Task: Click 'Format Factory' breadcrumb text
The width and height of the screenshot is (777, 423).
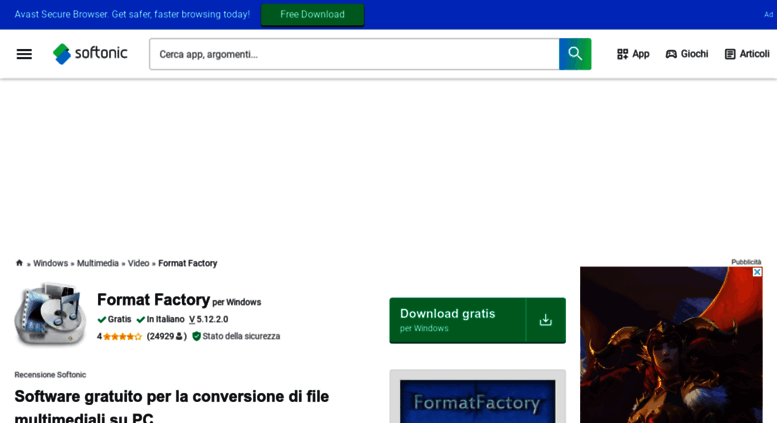Action: (x=188, y=263)
